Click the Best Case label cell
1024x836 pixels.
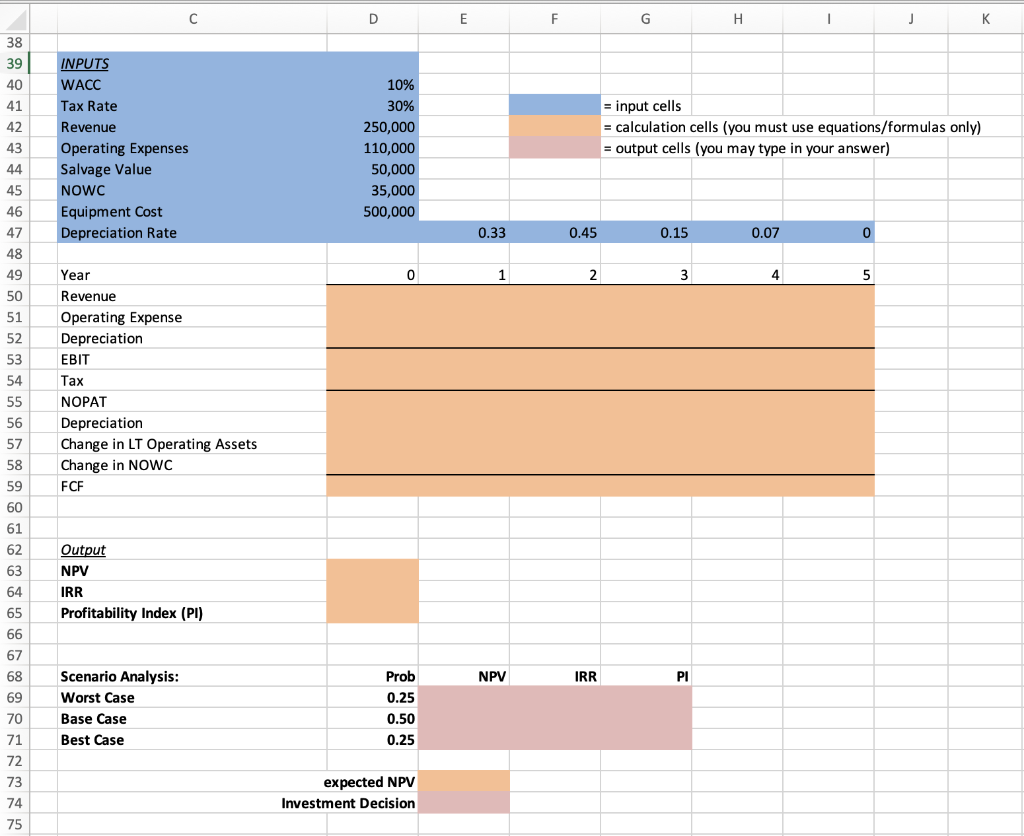click(192, 740)
